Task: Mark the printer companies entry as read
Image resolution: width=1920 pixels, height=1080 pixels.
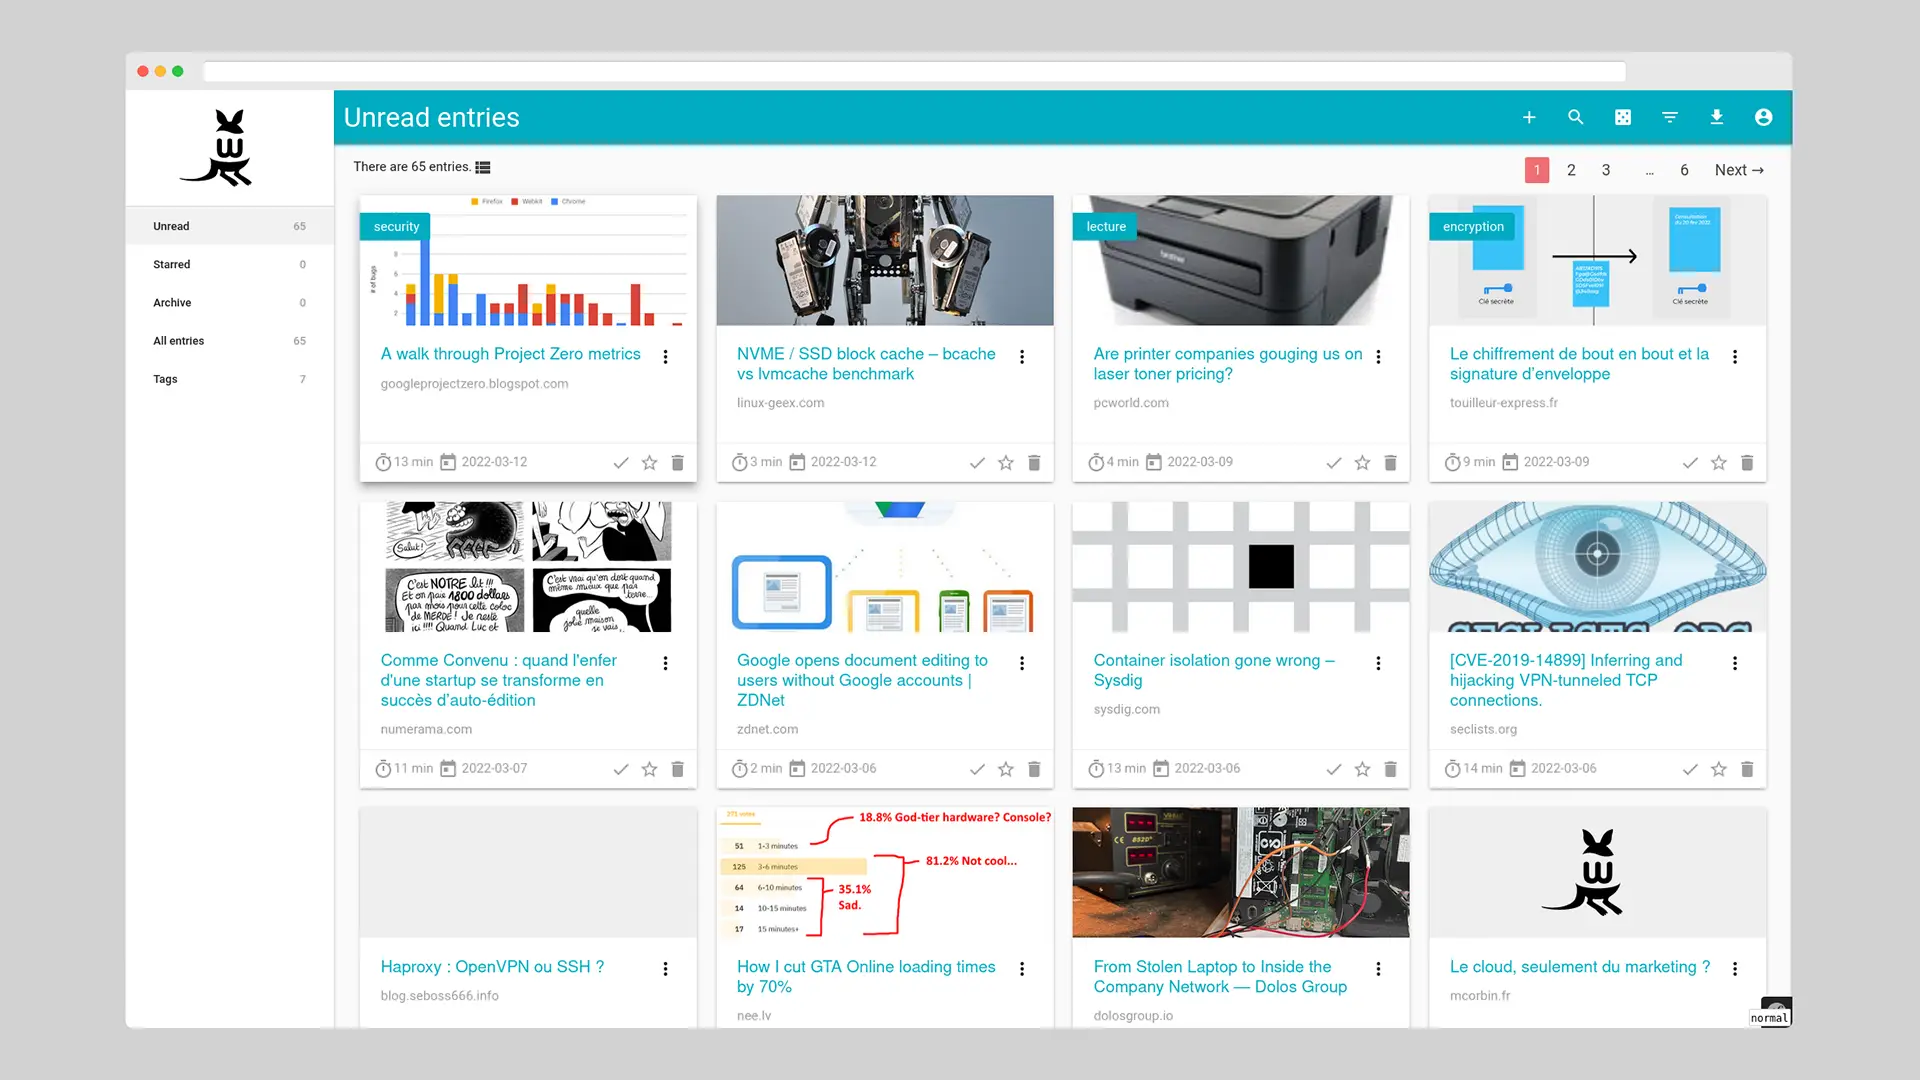Action: click(1333, 462)
